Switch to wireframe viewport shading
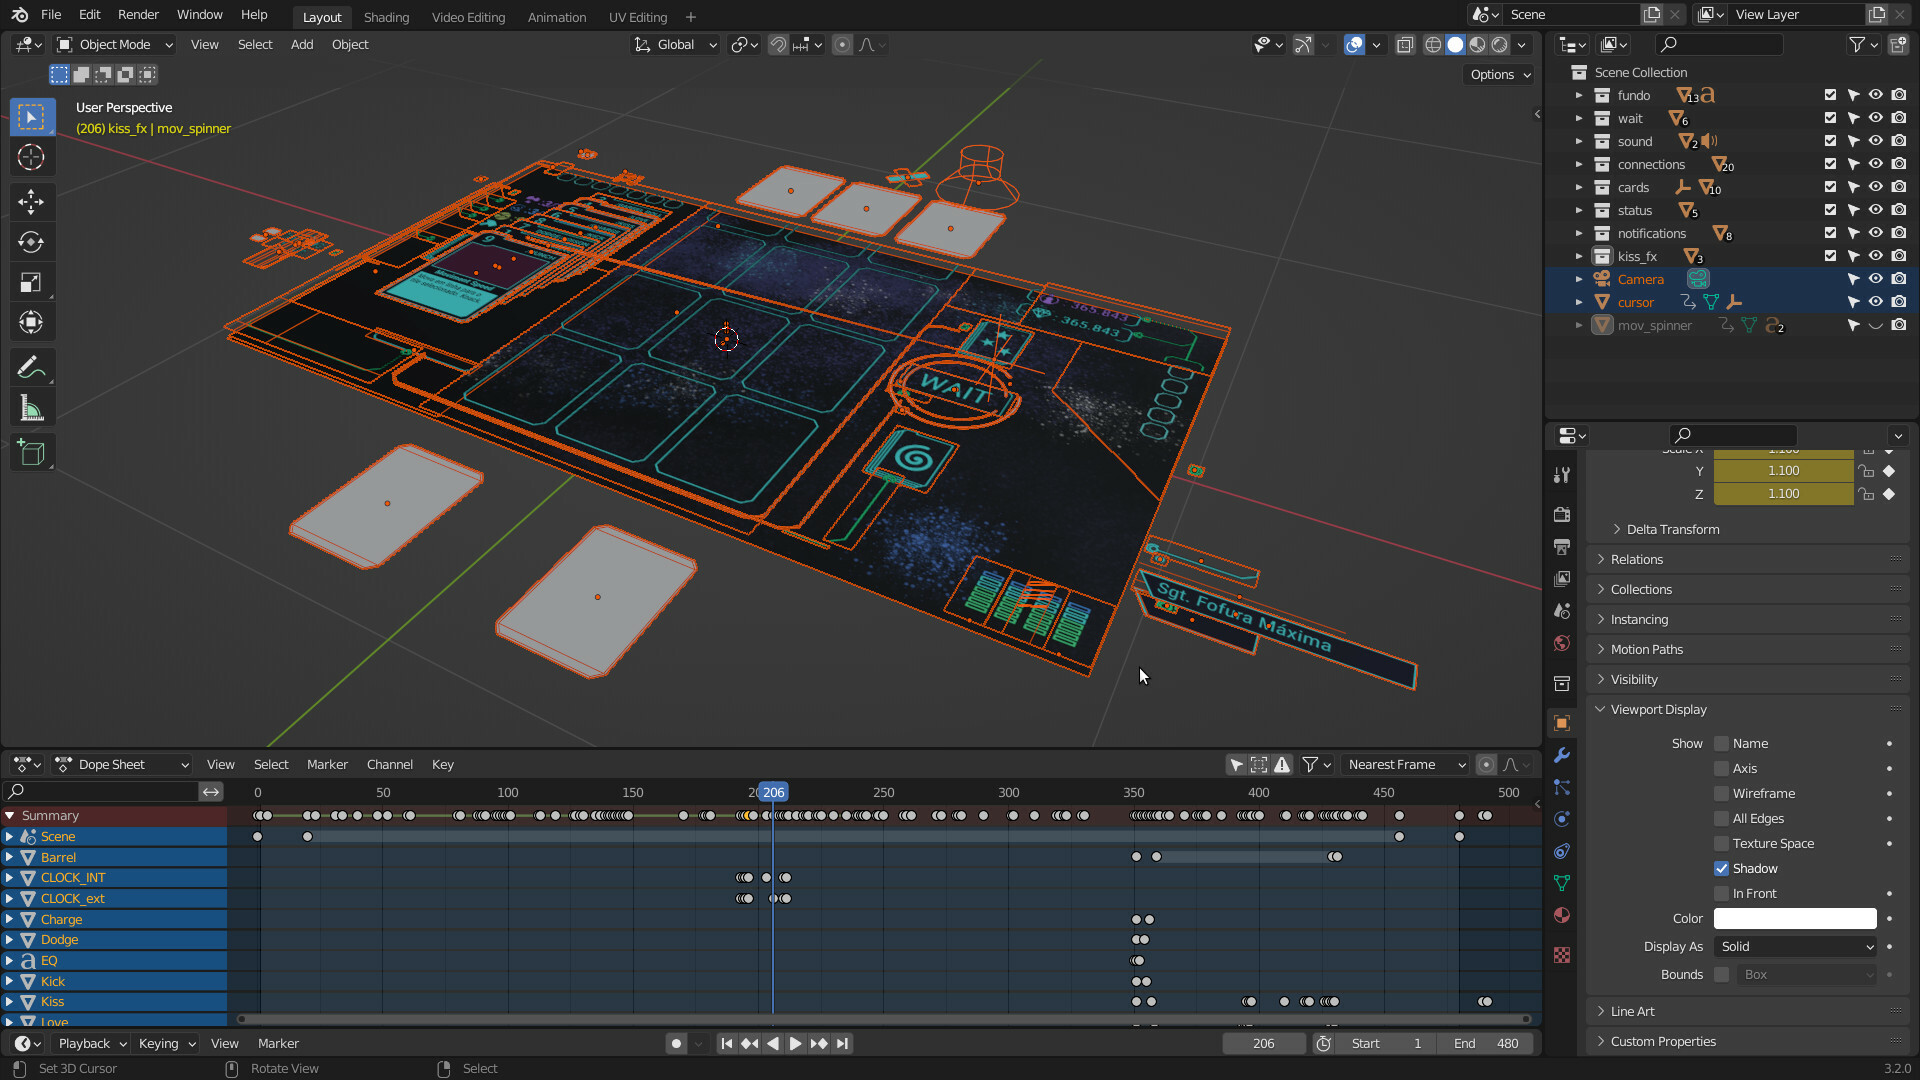The height and width of the screenshot is (1080, 1920). pos(1433,45)
